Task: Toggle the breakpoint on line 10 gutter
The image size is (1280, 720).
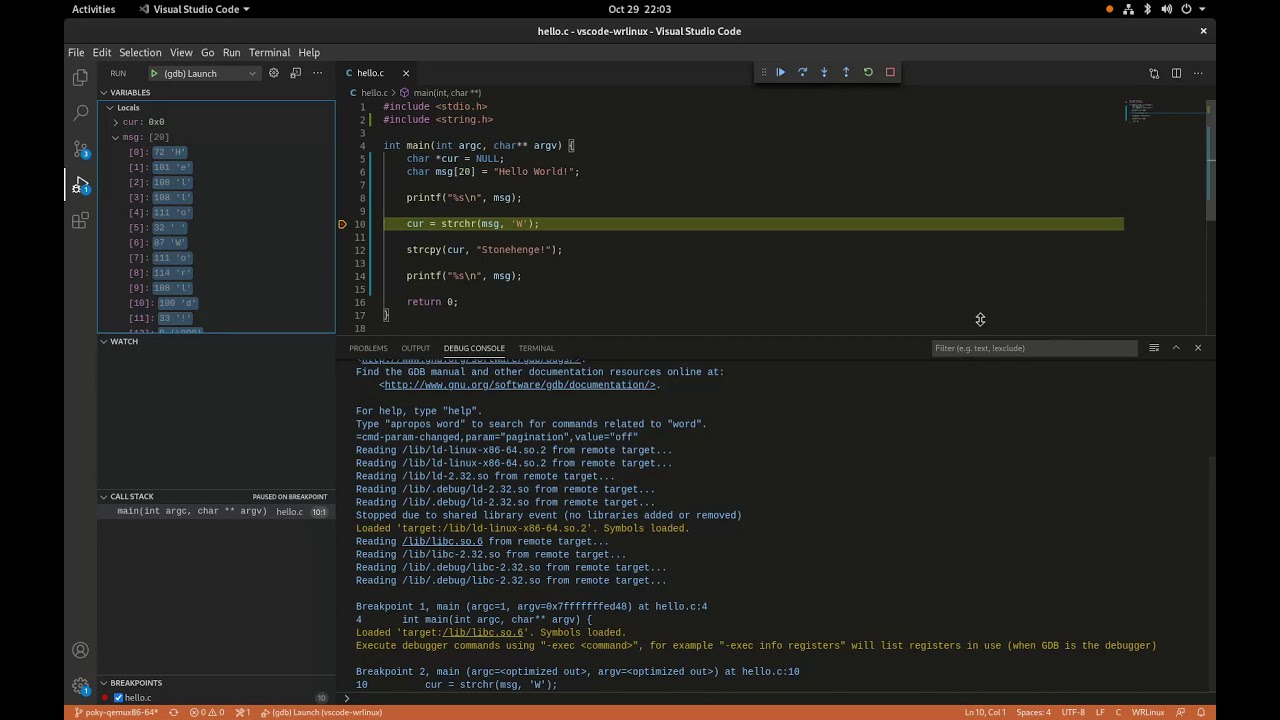Action: click(x=342, y=224)
